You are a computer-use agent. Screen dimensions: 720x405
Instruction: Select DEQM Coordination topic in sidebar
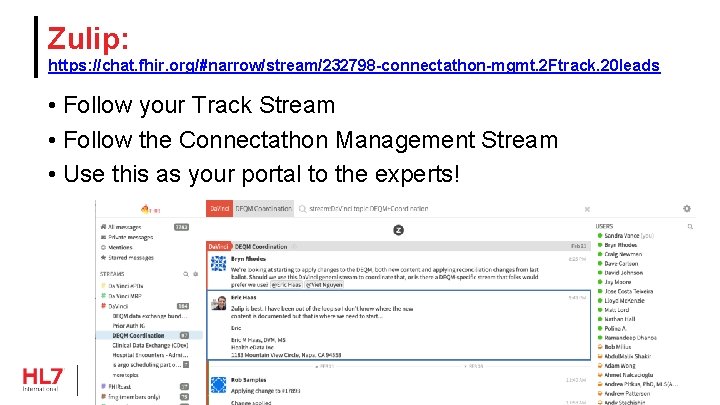[138, 336]
